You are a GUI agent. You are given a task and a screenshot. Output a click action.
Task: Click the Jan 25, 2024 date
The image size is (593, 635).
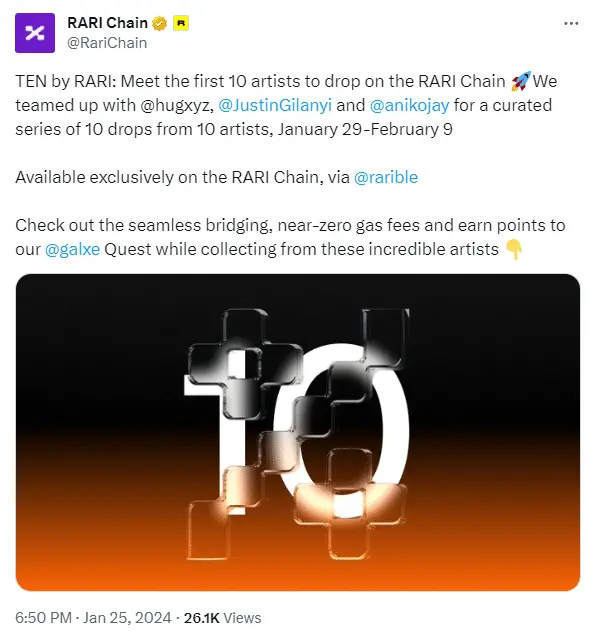(x=127, y=618)
